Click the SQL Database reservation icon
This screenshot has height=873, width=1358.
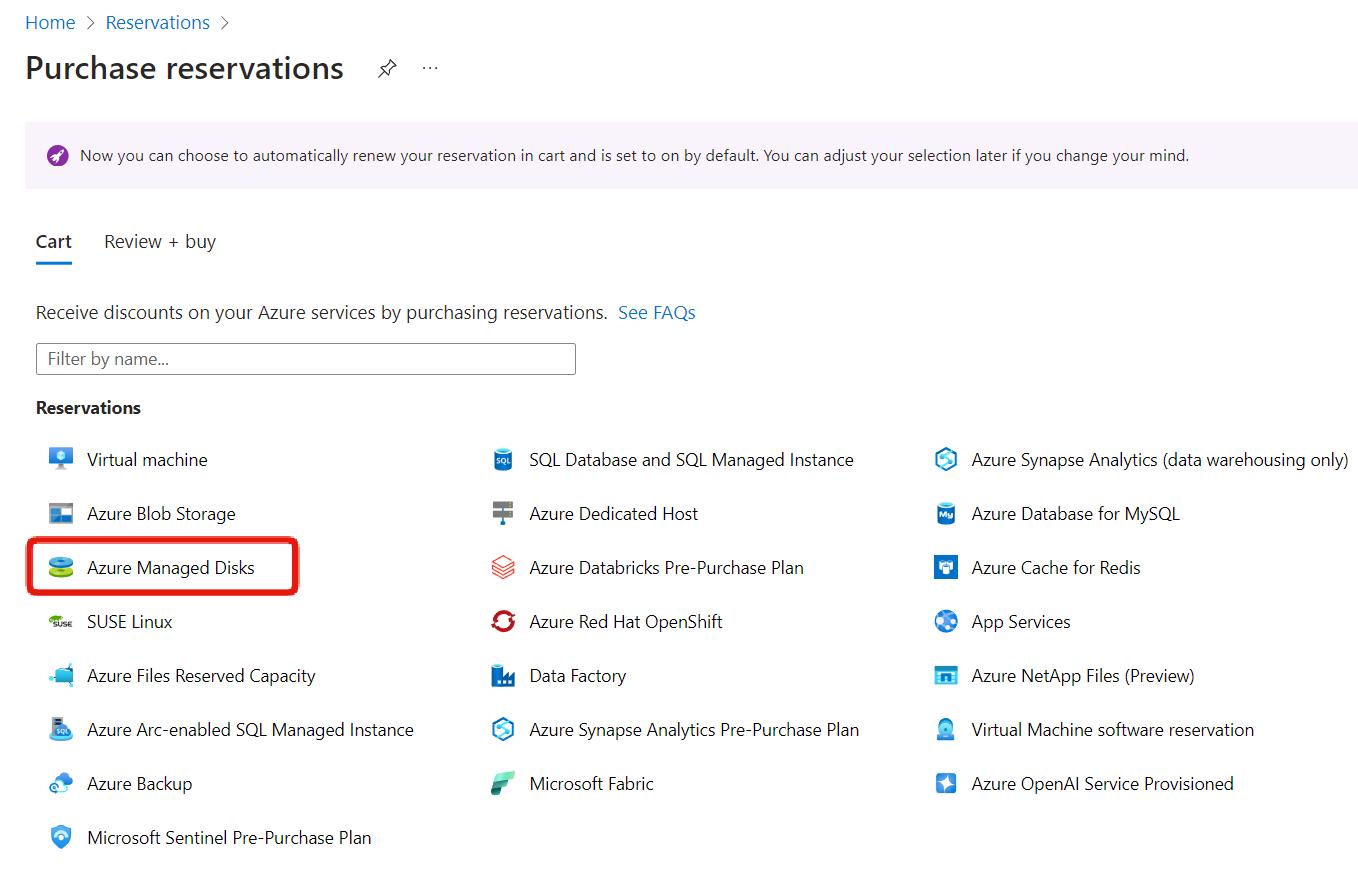(x=503, y=460)
